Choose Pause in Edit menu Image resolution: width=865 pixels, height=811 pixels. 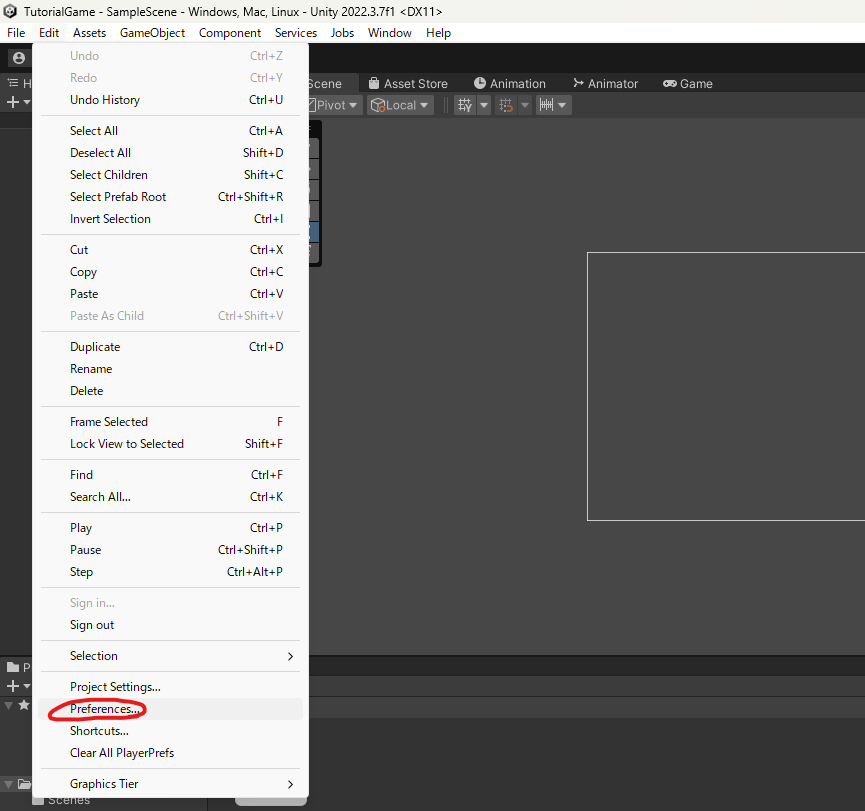pyautogui.click(x=170, y=550)
